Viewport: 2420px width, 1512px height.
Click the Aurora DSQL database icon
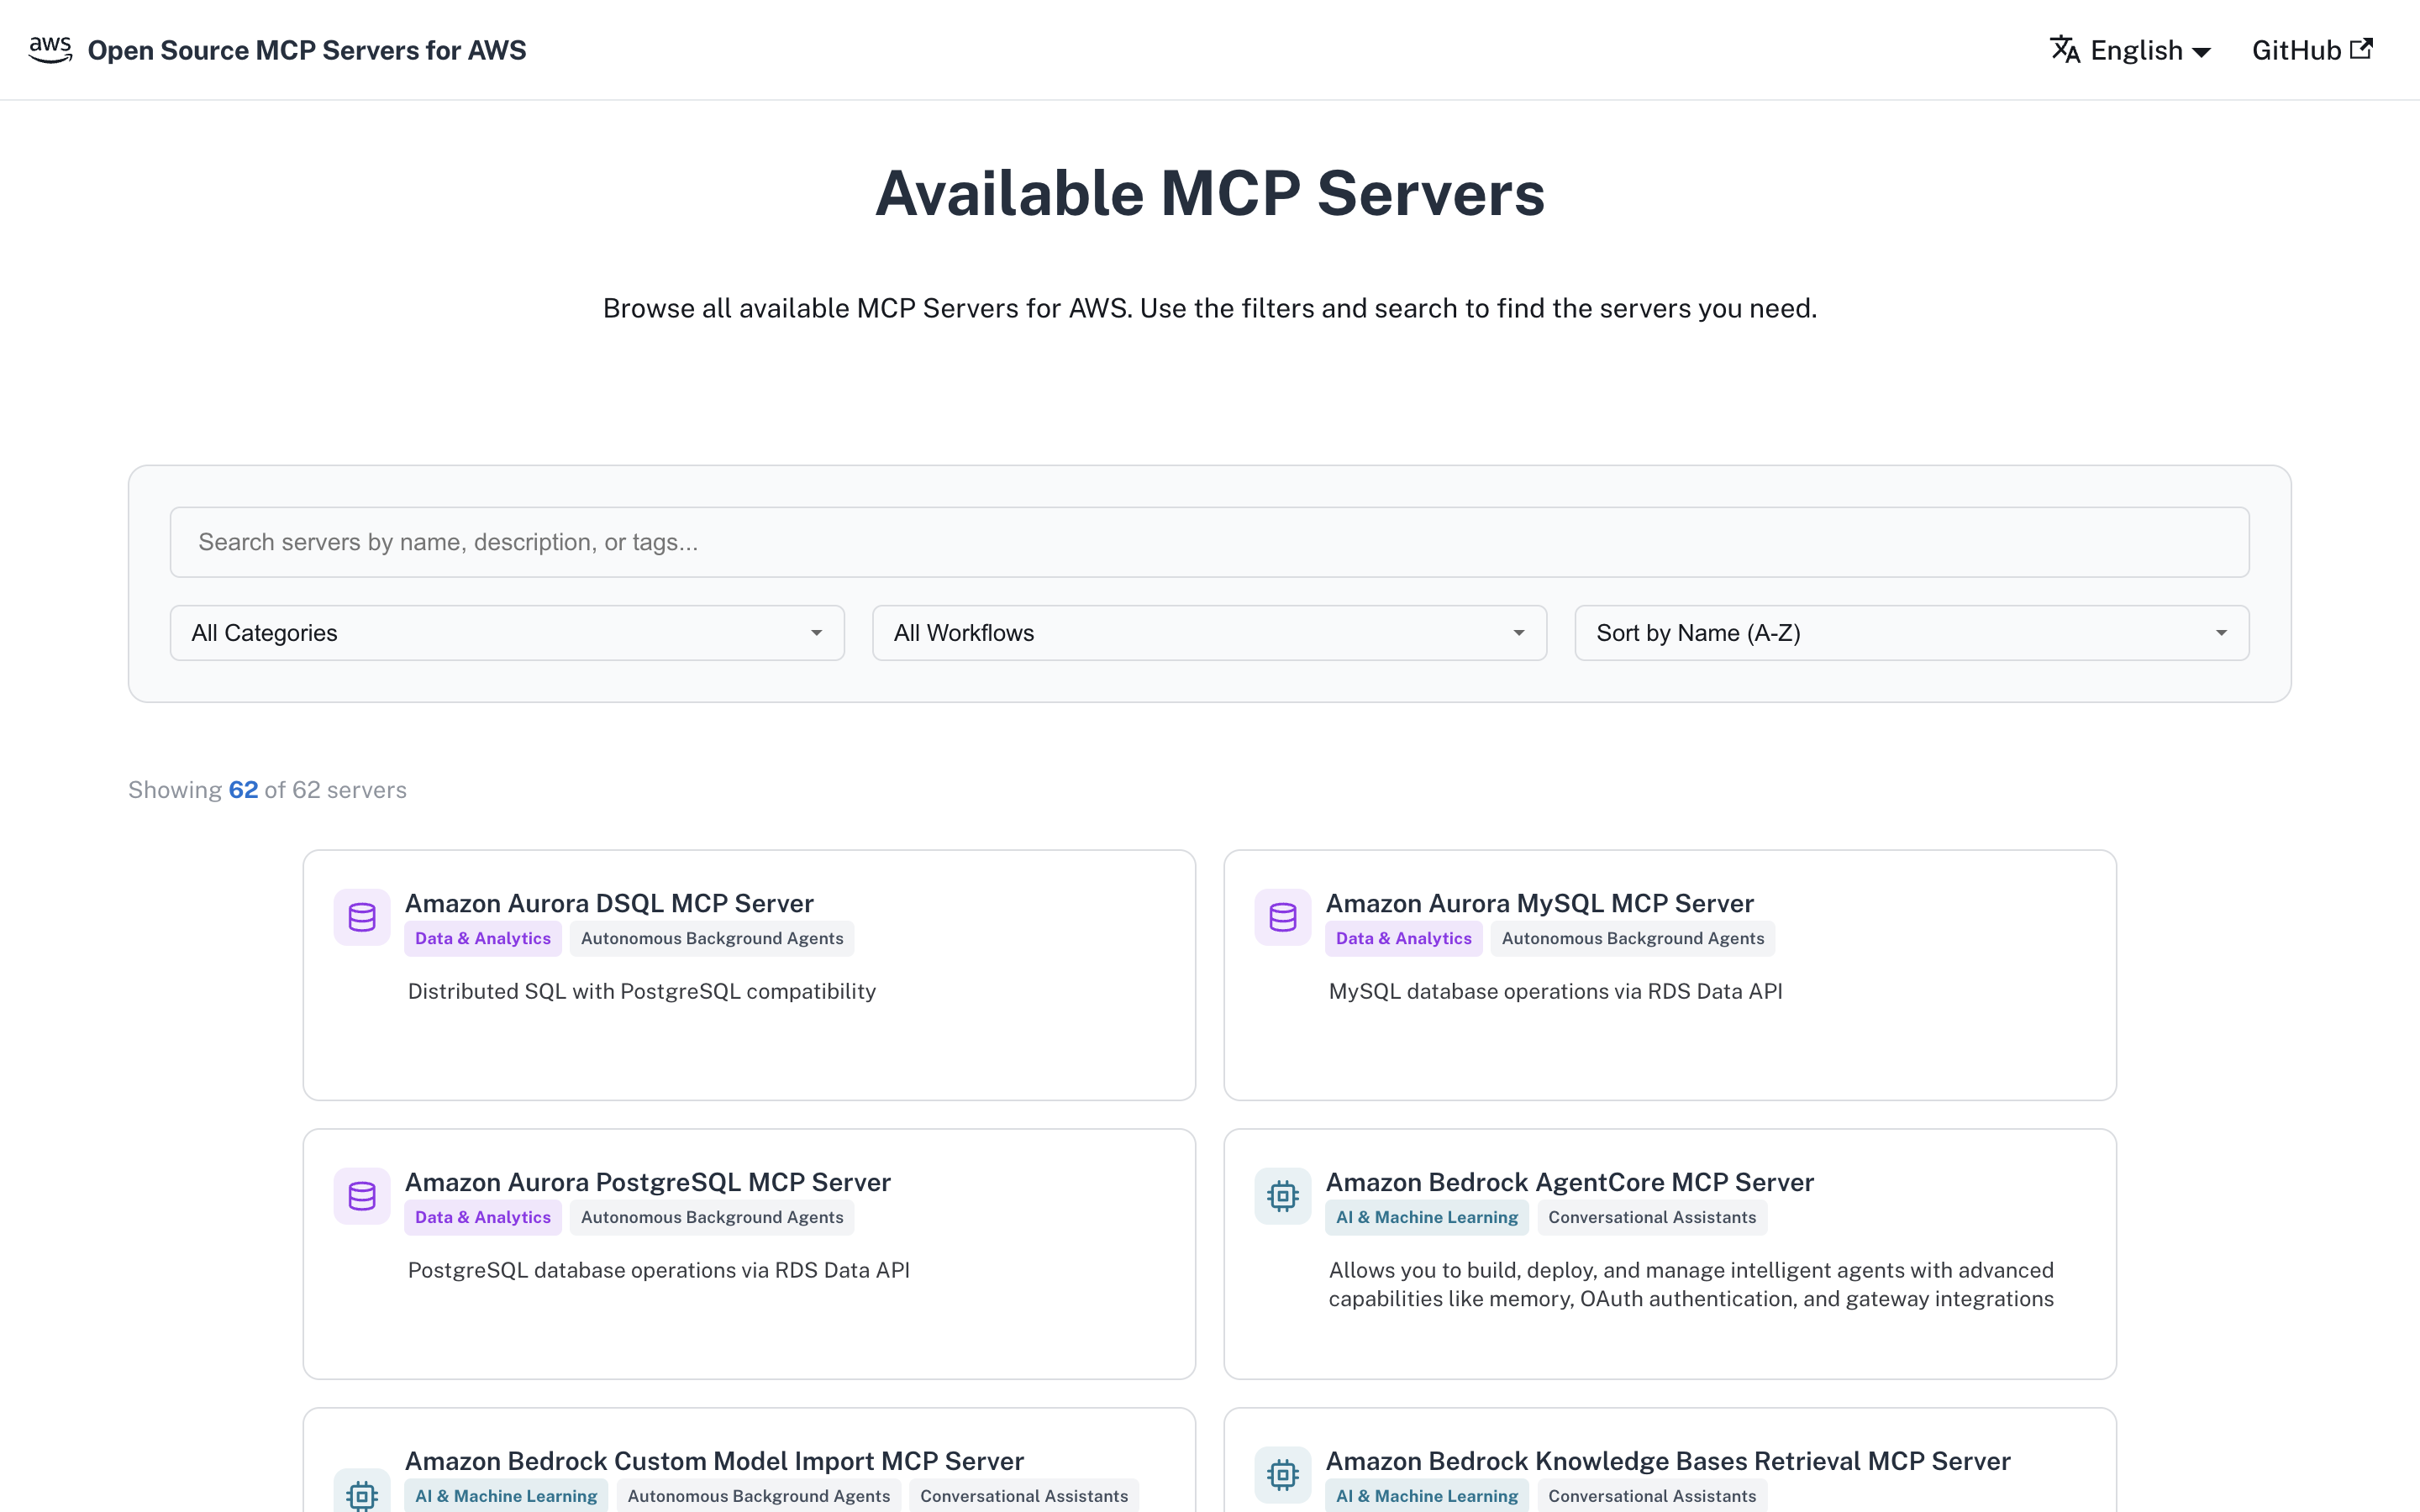click(362, 917)
